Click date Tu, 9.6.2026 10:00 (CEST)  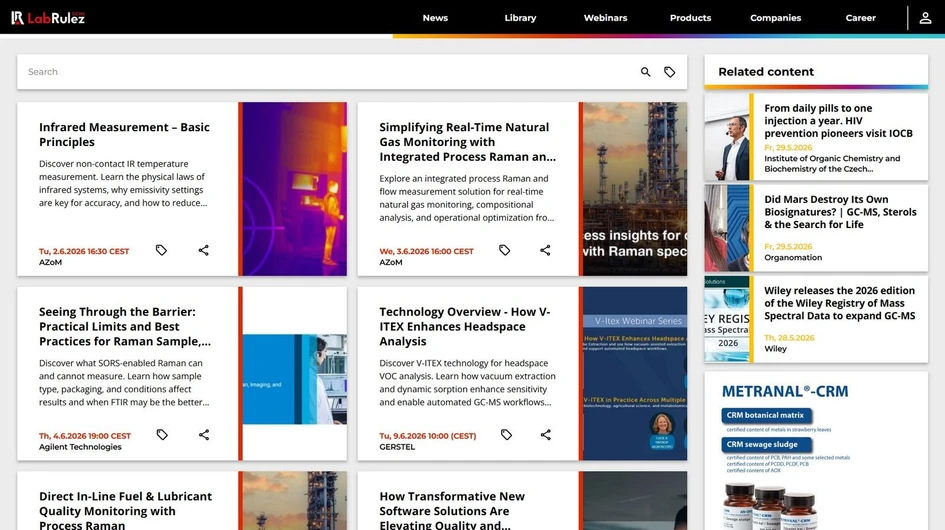tap(428, 436)
